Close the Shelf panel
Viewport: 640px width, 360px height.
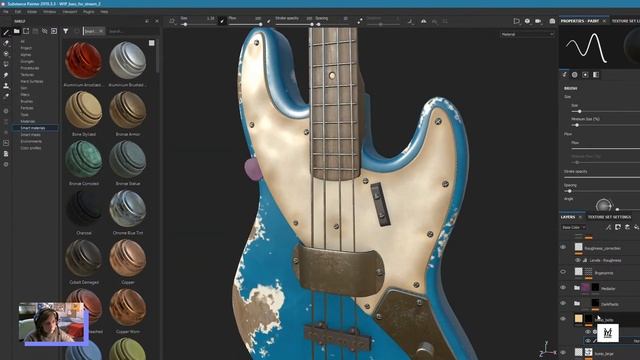[x=157, y=21]
